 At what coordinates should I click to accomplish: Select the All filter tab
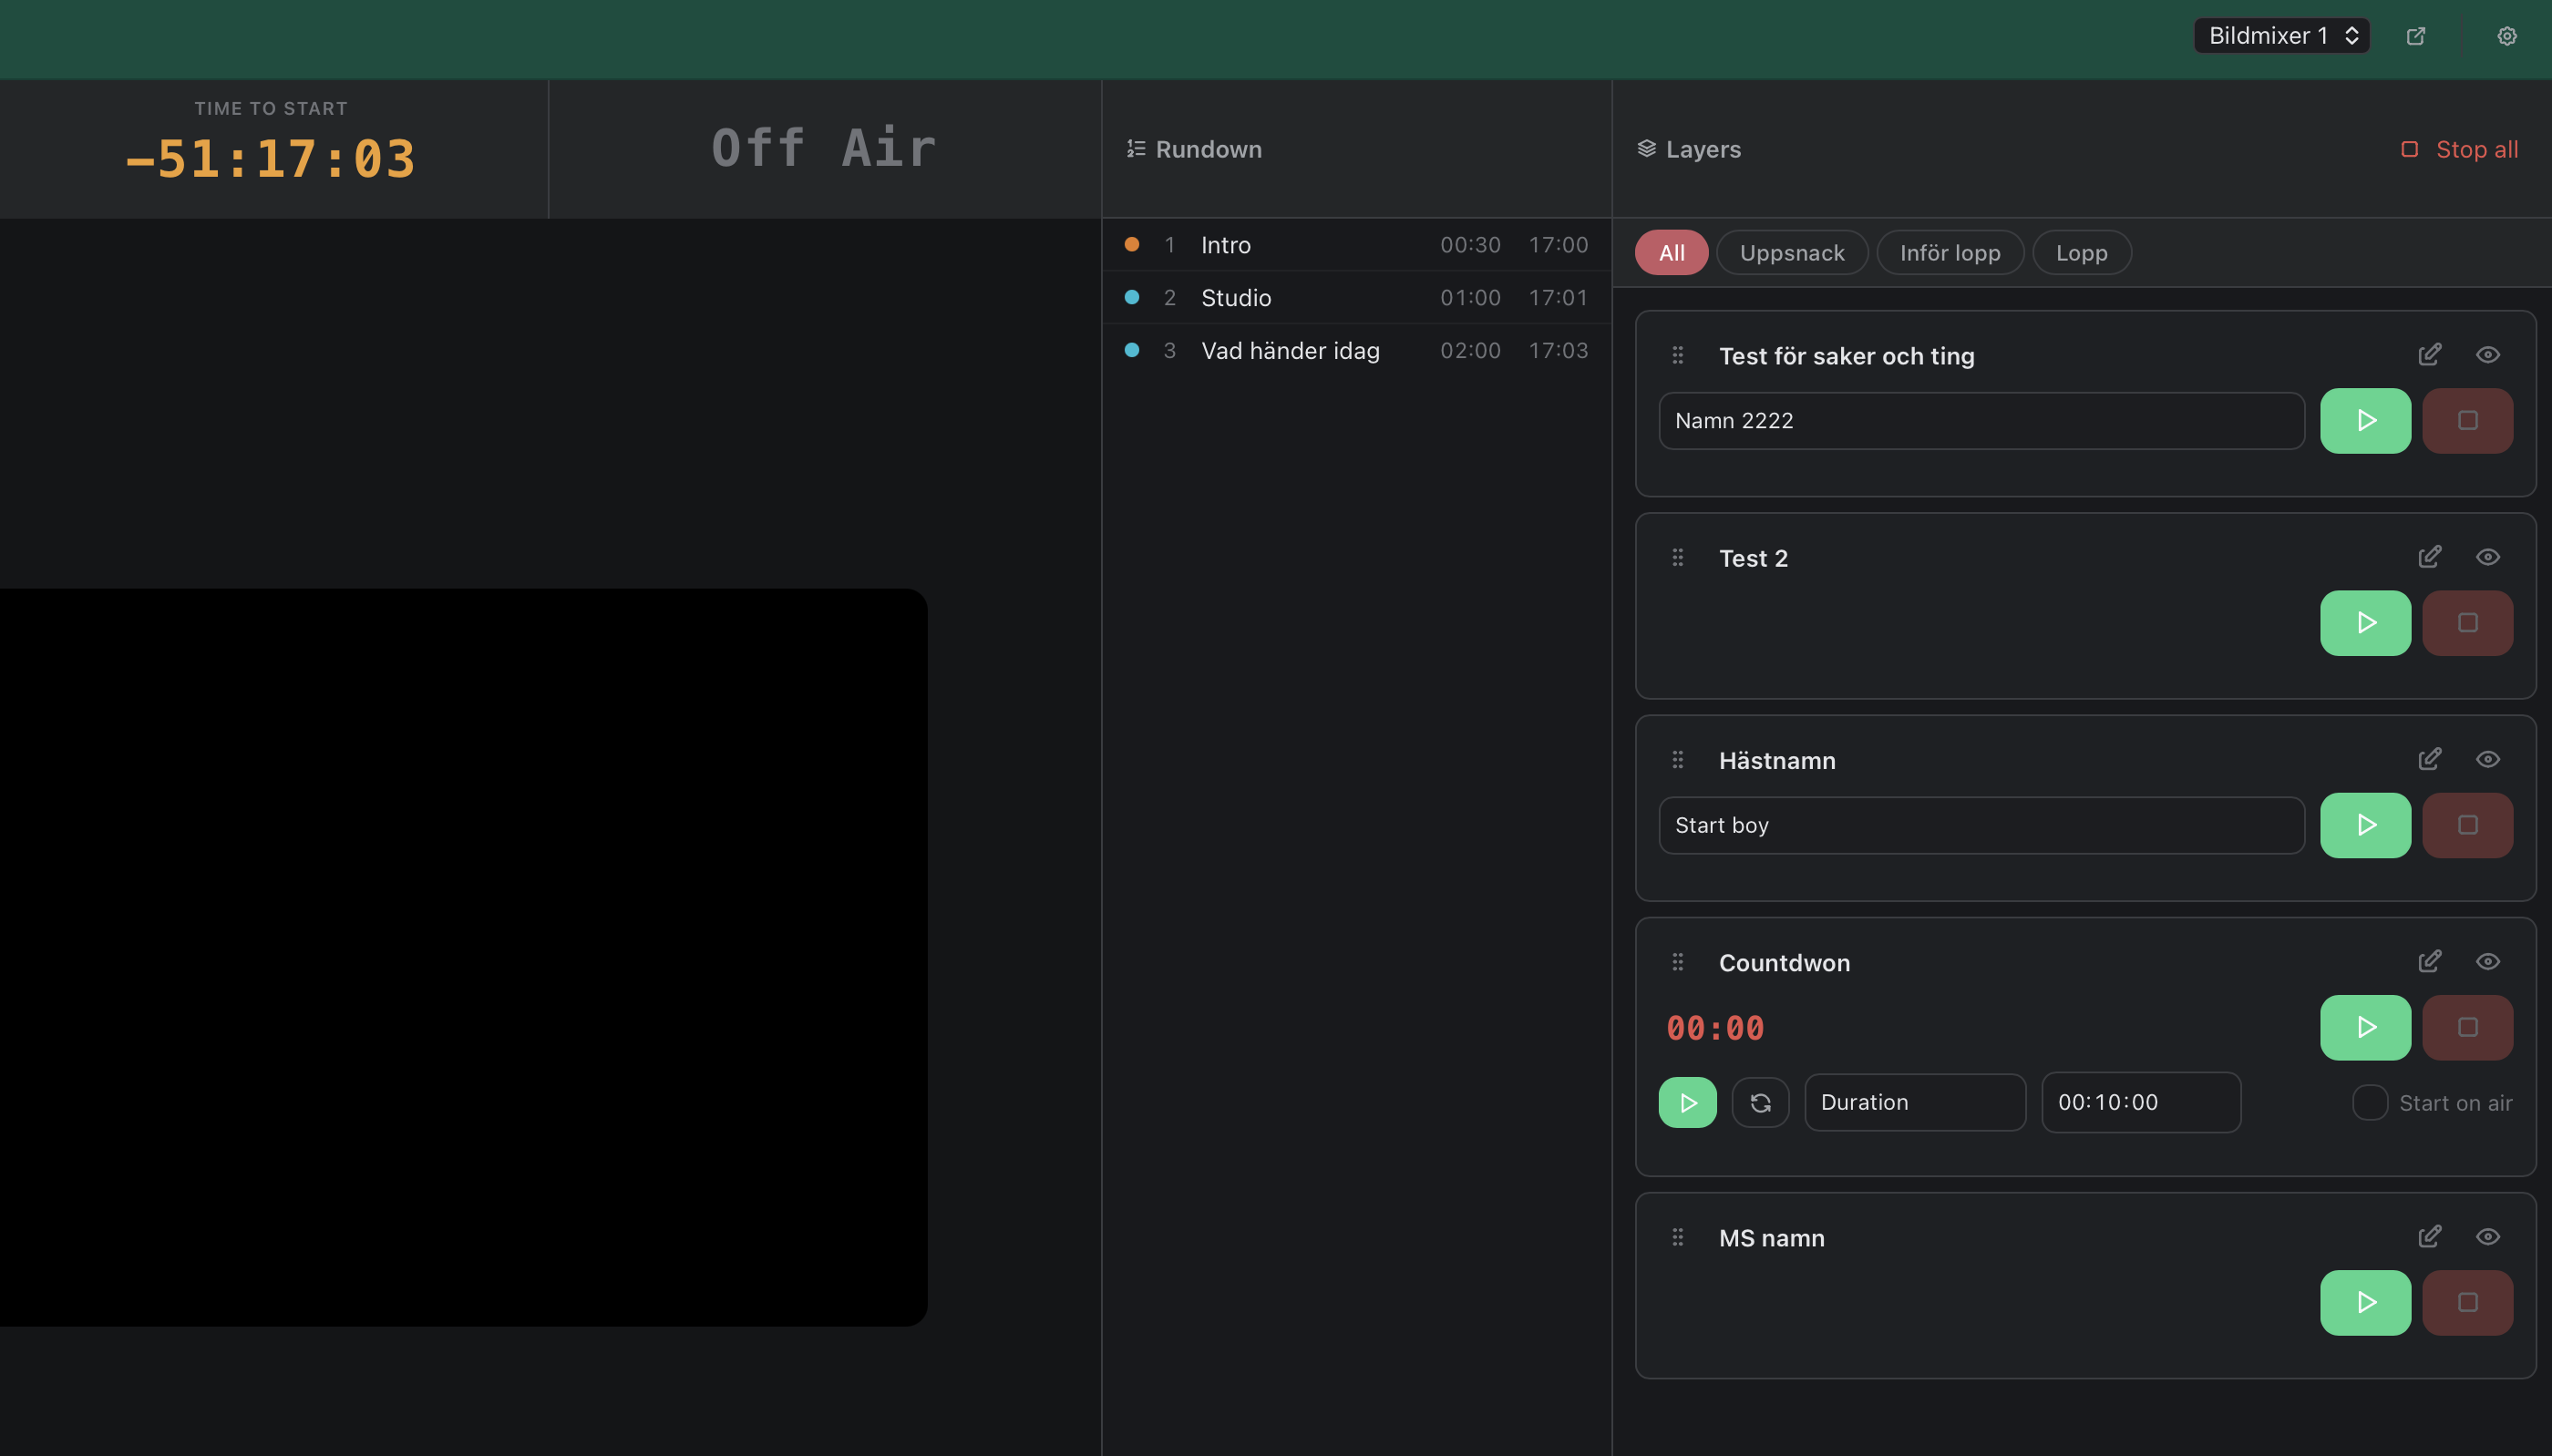pos(1671,253)
